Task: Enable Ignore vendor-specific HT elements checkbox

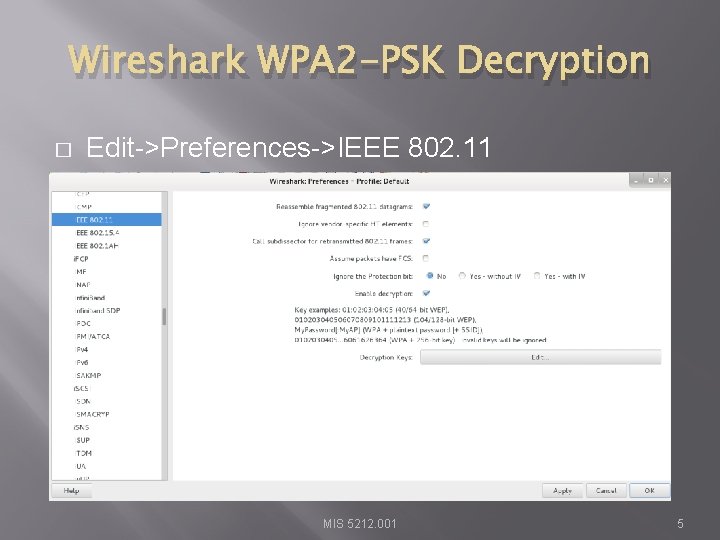Action: click(x=426, y=224)
